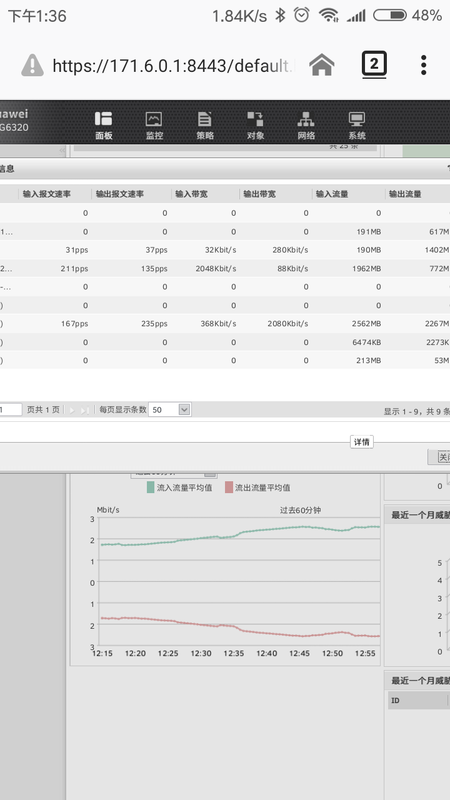This screenshot has height=800, width=450.
Task: Select the 167pps input packet rate cell
Action: [x=75, y=323]
